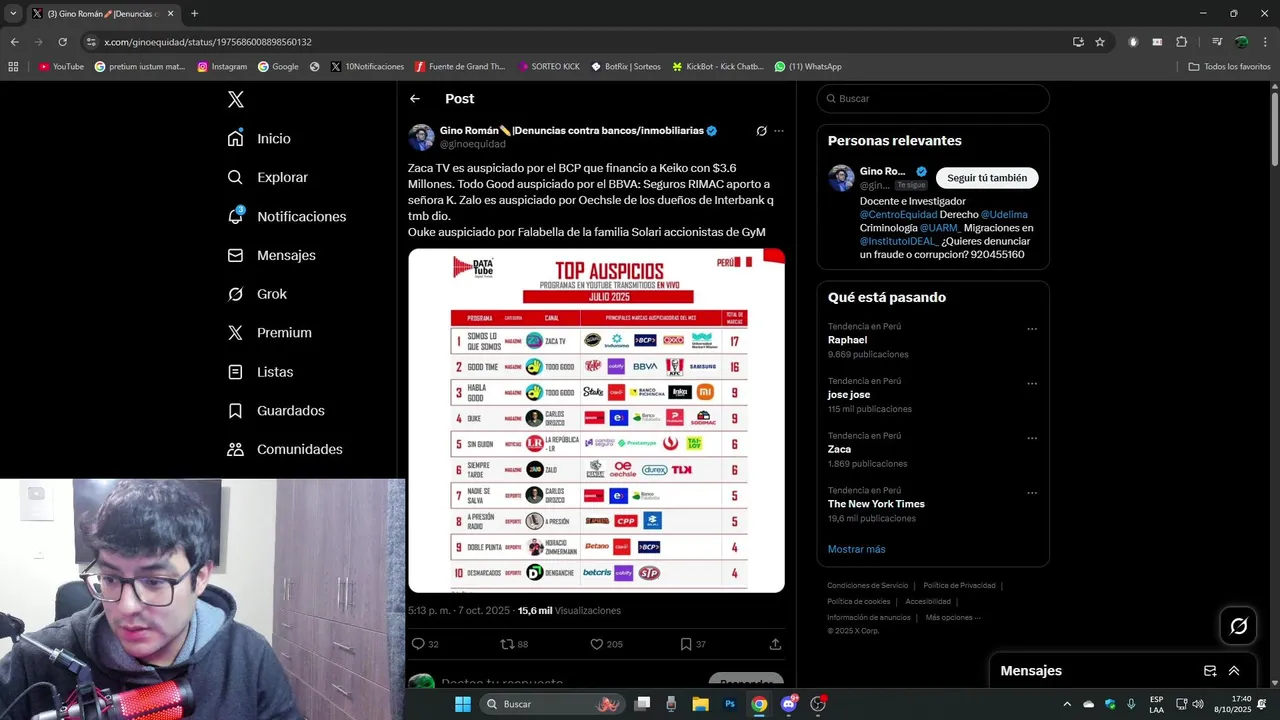Viewport: 1280px width, 720px height.
Task: Open Notificaciones in the sidebar
Action: tap(287, 216)
